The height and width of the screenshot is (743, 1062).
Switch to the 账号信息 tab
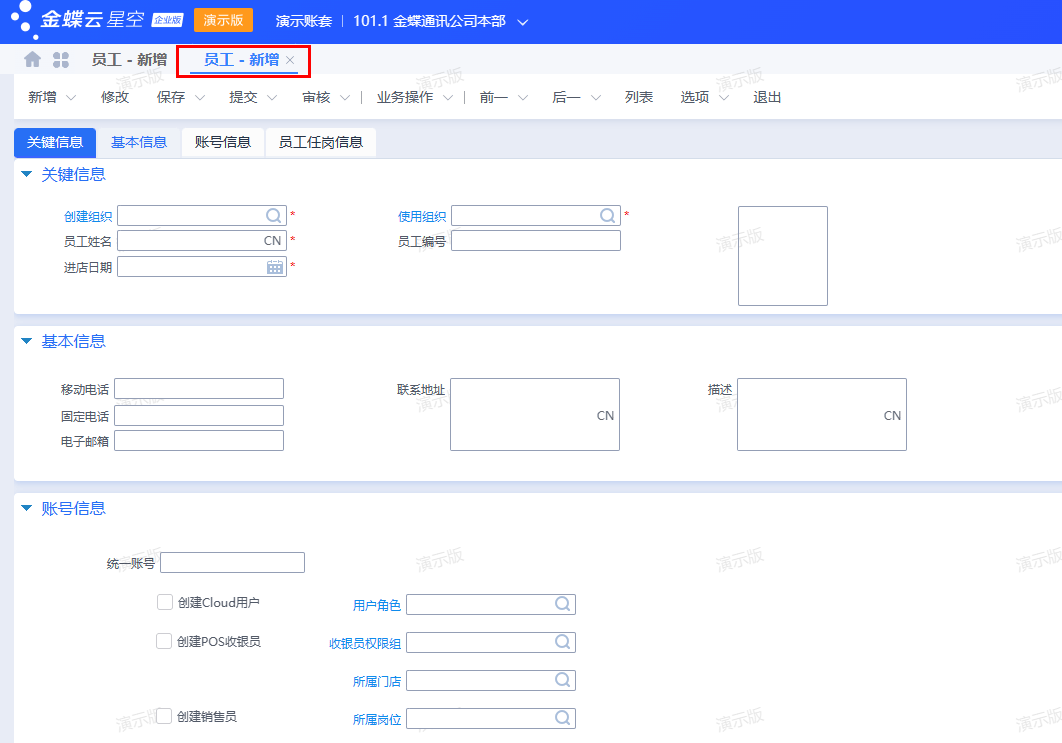[x=222, y=142]
